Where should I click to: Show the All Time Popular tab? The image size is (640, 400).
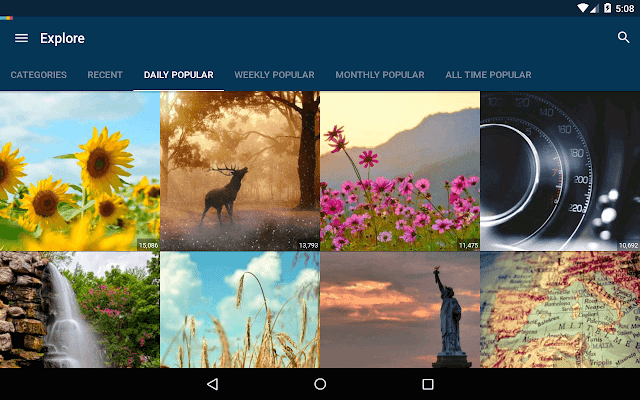[488, 75]
